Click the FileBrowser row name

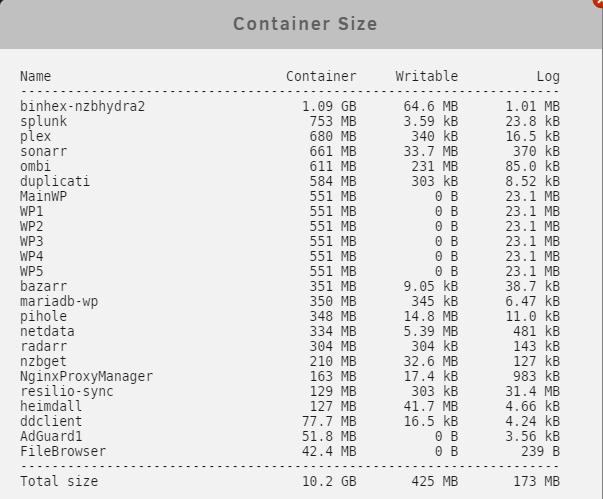(63, 451)
